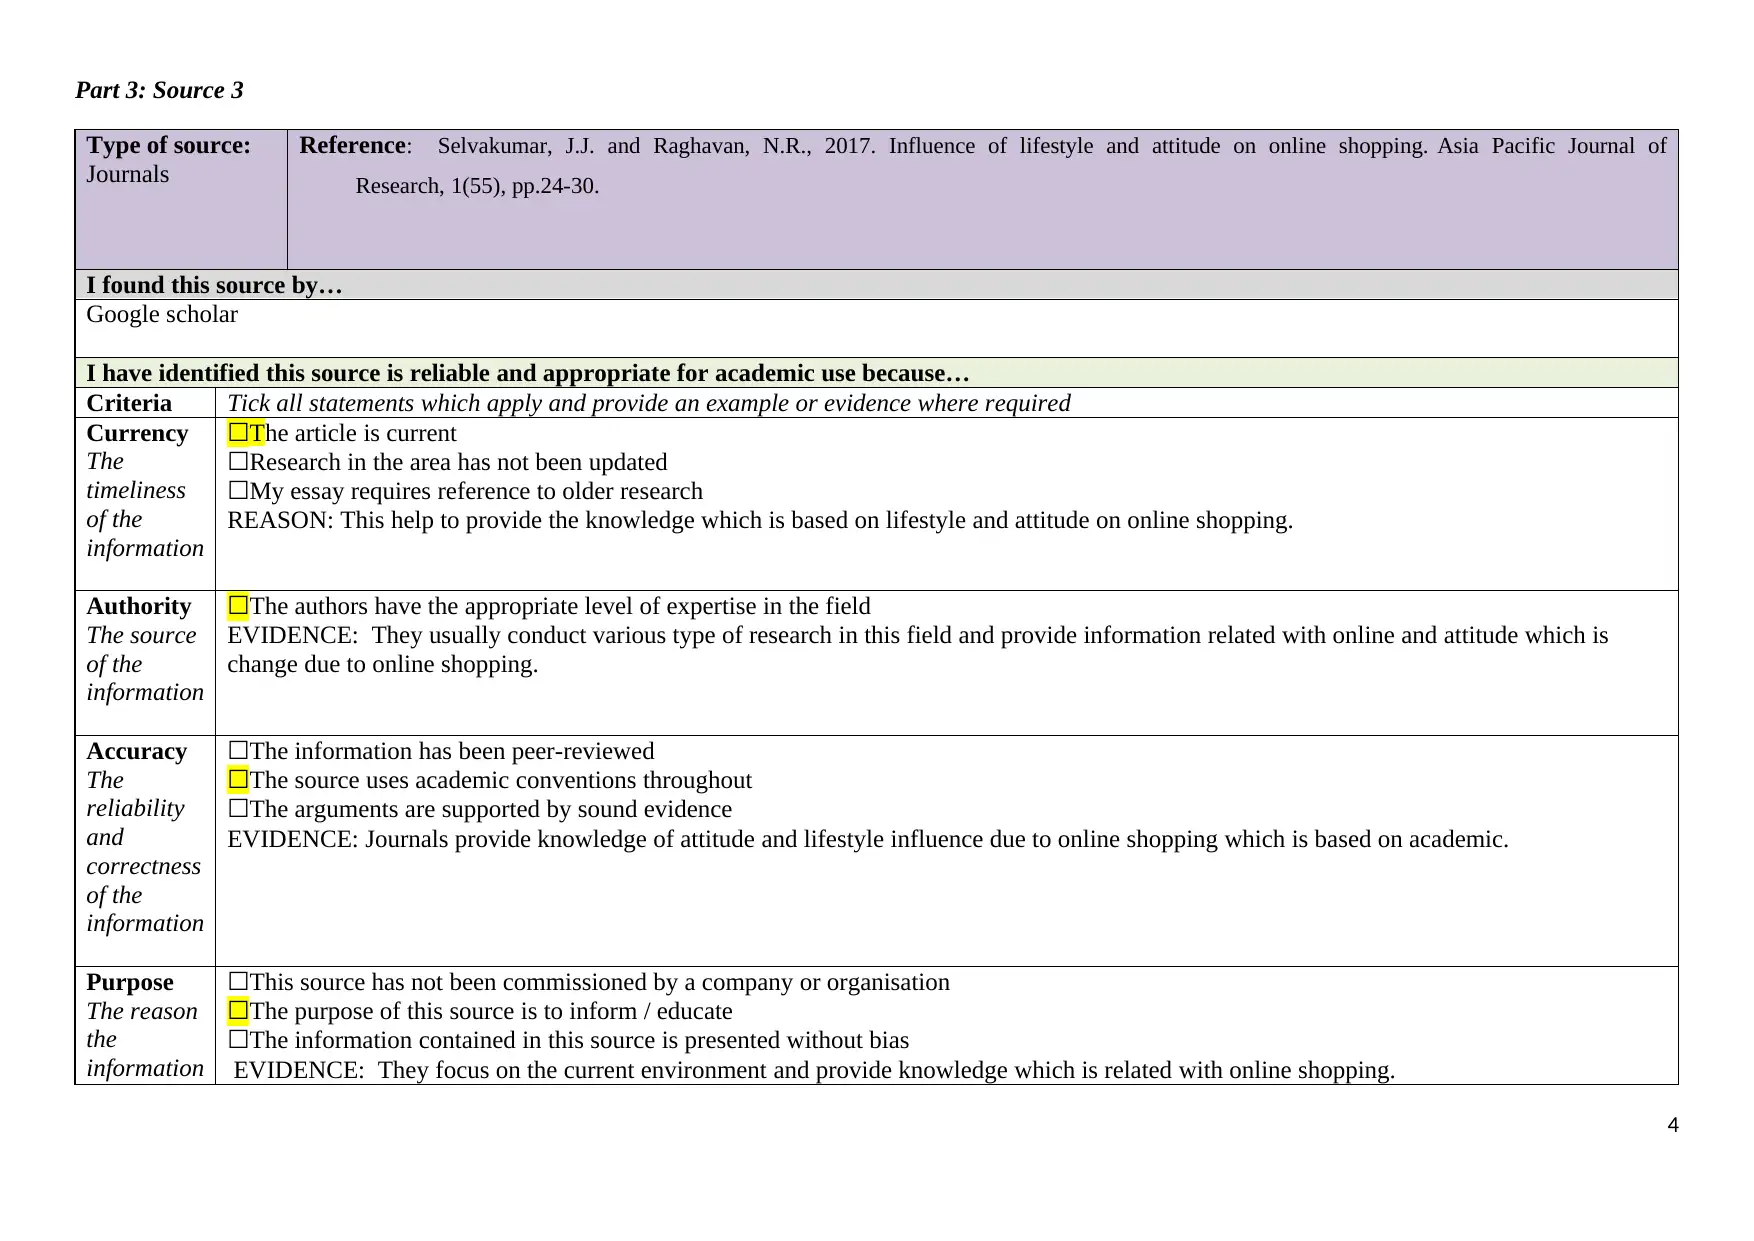Click the bold 'Reference' label
The width and height of the screenshot is (1754, 1241).
click(x=352, y=145)
